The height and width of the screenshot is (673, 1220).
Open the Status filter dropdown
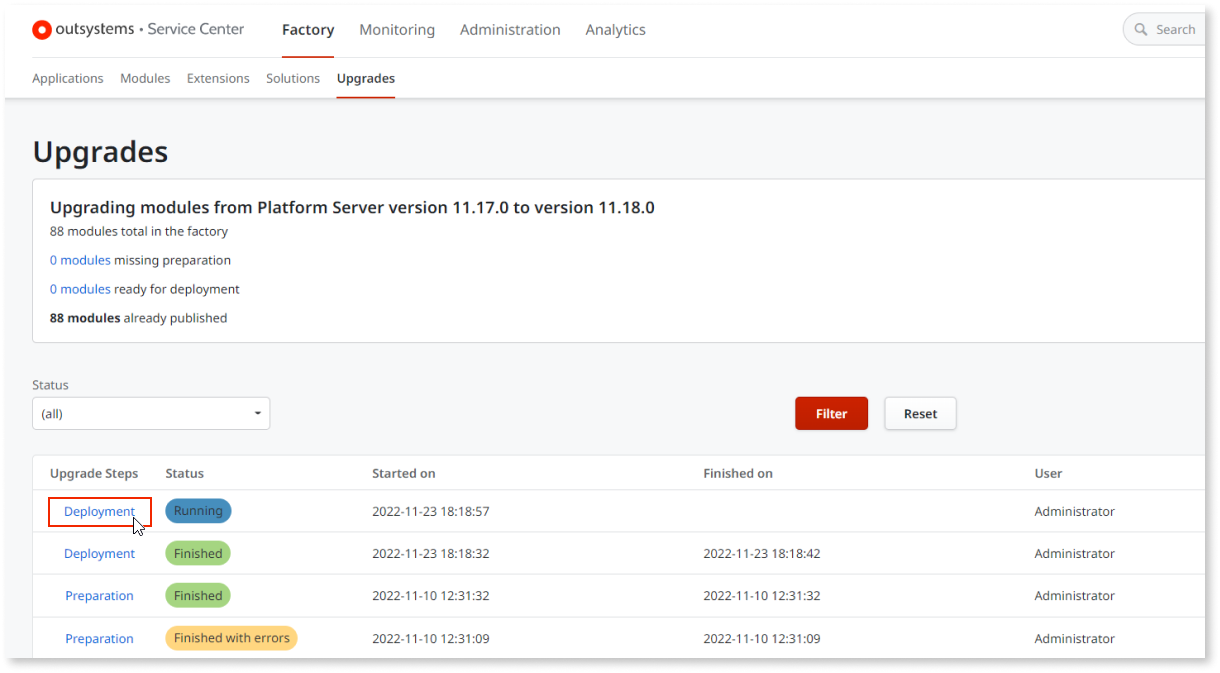point(150,413)
